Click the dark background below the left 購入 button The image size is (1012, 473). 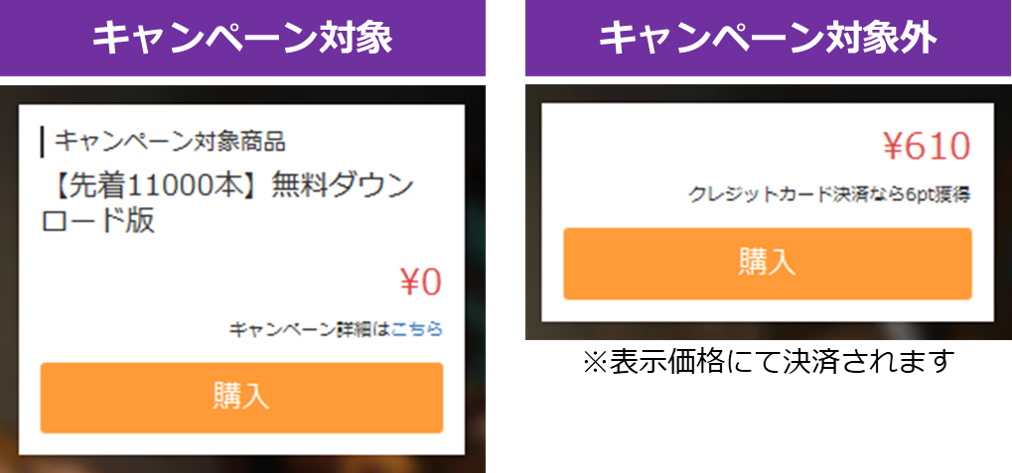(x=241, y=454)
